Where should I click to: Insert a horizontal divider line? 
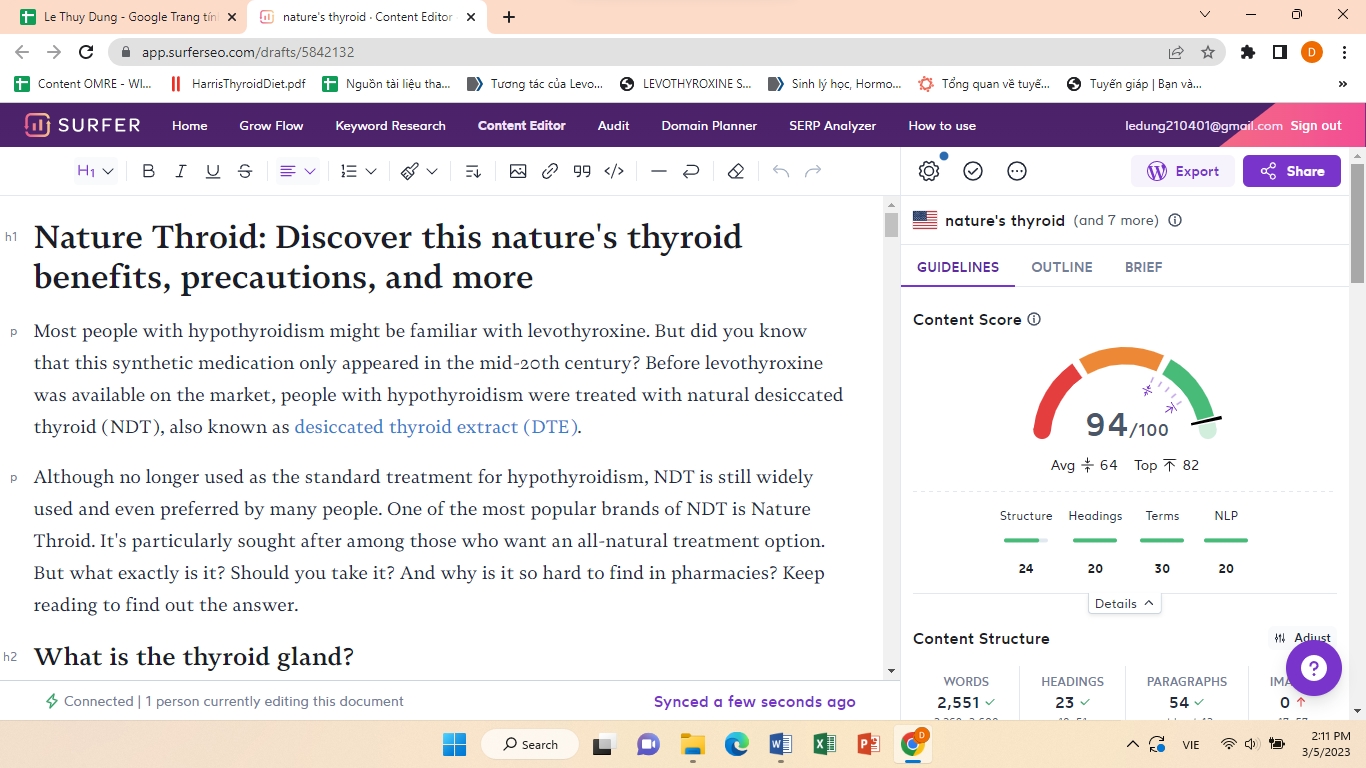pos(659,171)
